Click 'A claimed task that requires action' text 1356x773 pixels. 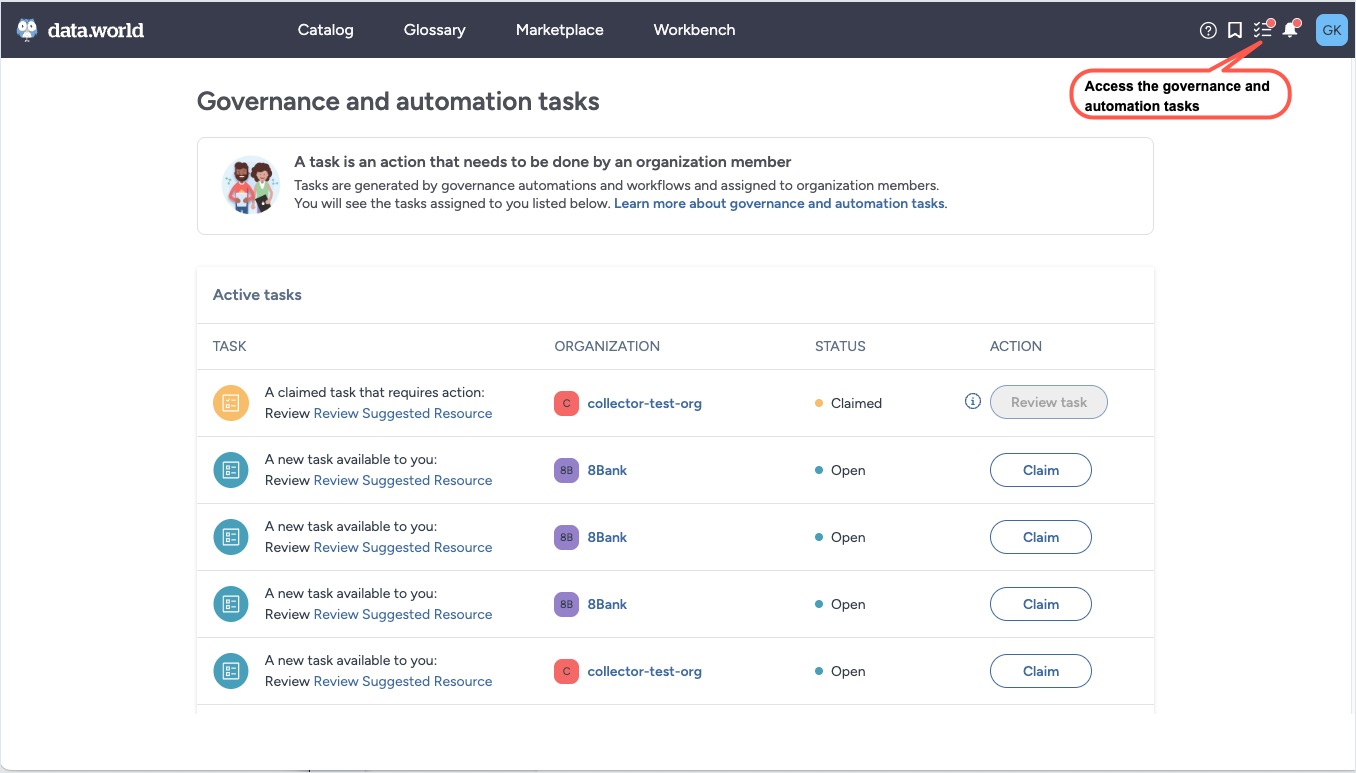pyautogui.click(x=374, y=392)
